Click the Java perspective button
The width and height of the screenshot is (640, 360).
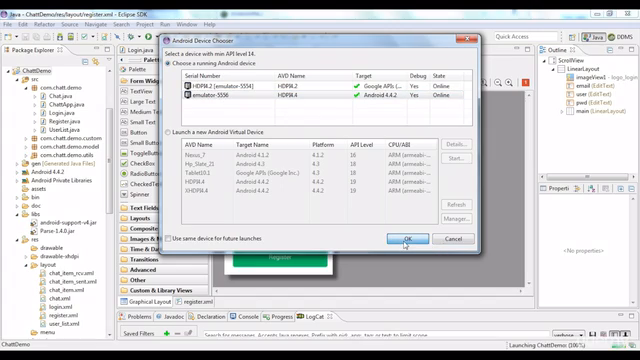pyautogui.click(x=593, y=37)
